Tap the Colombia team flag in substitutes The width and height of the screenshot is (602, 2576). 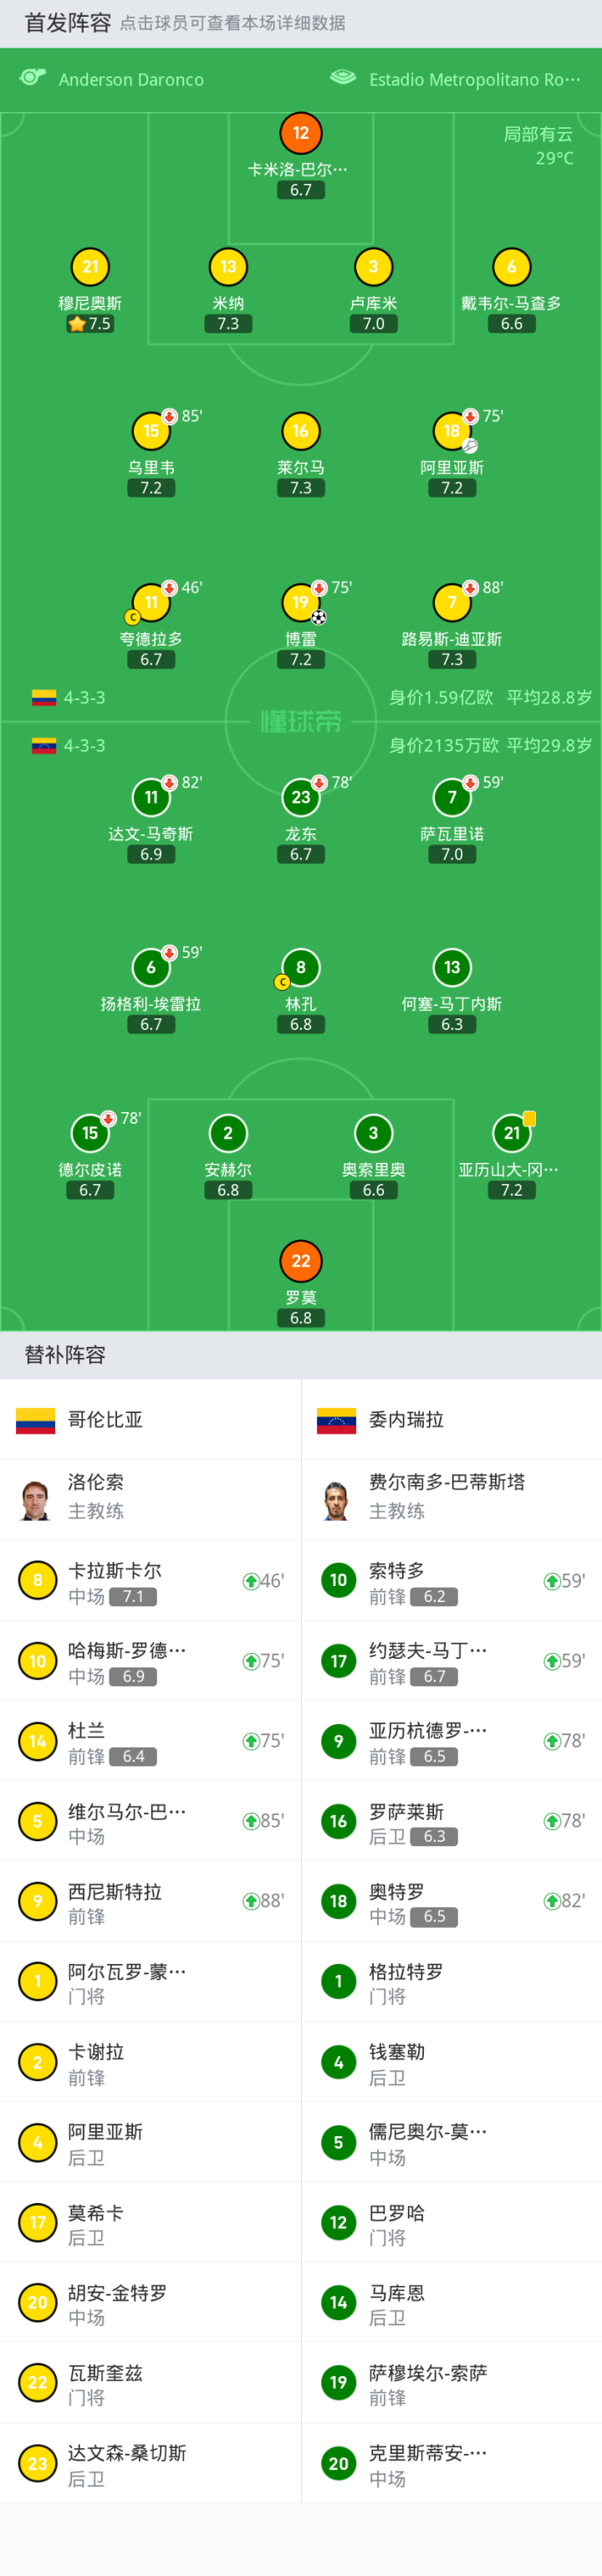(36, 1420)
